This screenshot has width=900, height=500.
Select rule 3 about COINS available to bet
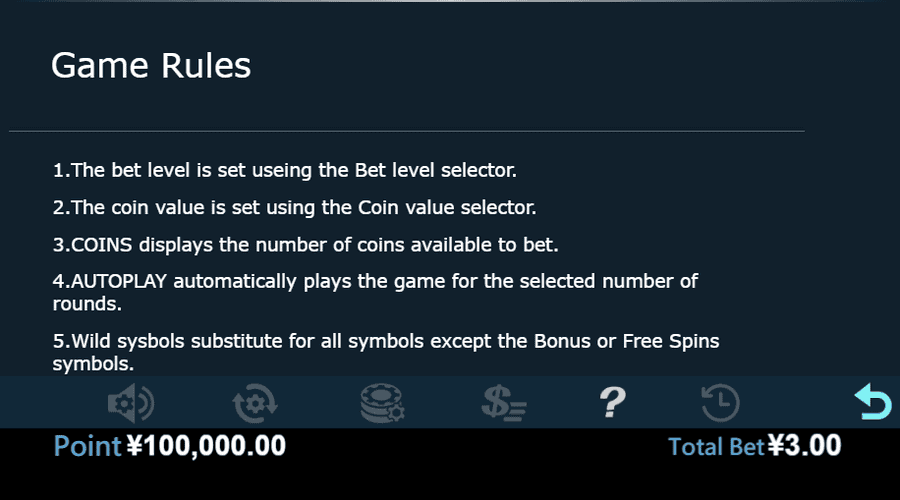305,245
